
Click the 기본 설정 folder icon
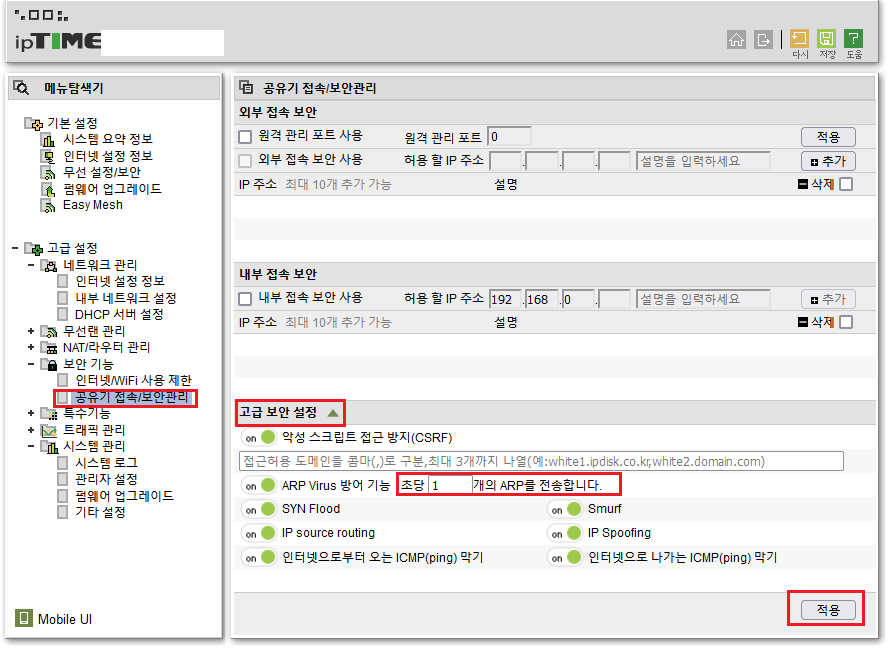pyautogui.click(x=34, y=123)
